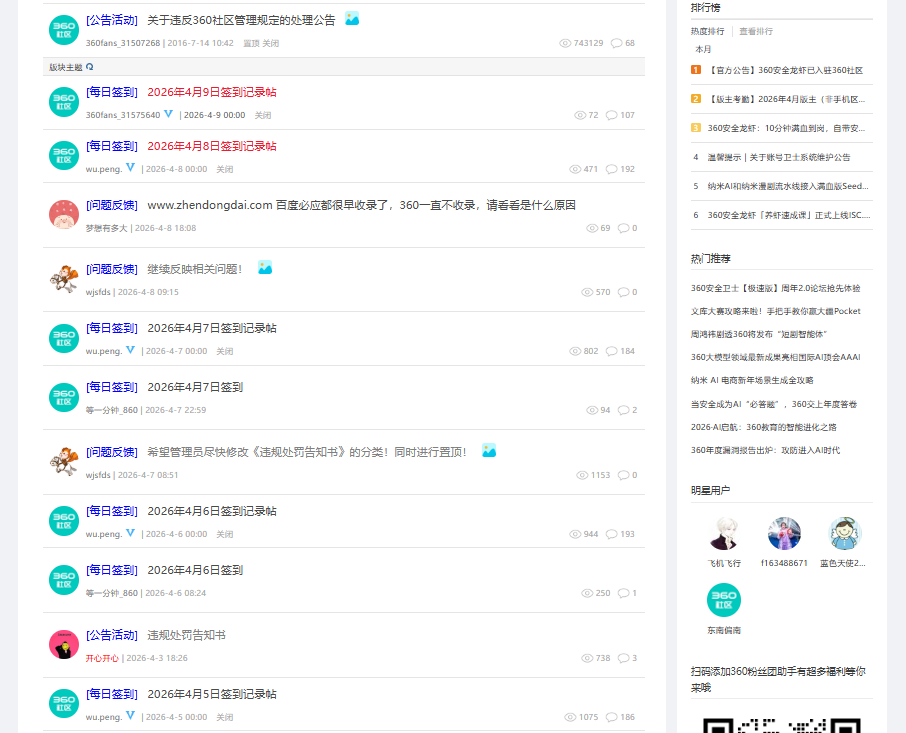
Task: Click the reply bubble icon showing 192
Action: pos(611,169)
